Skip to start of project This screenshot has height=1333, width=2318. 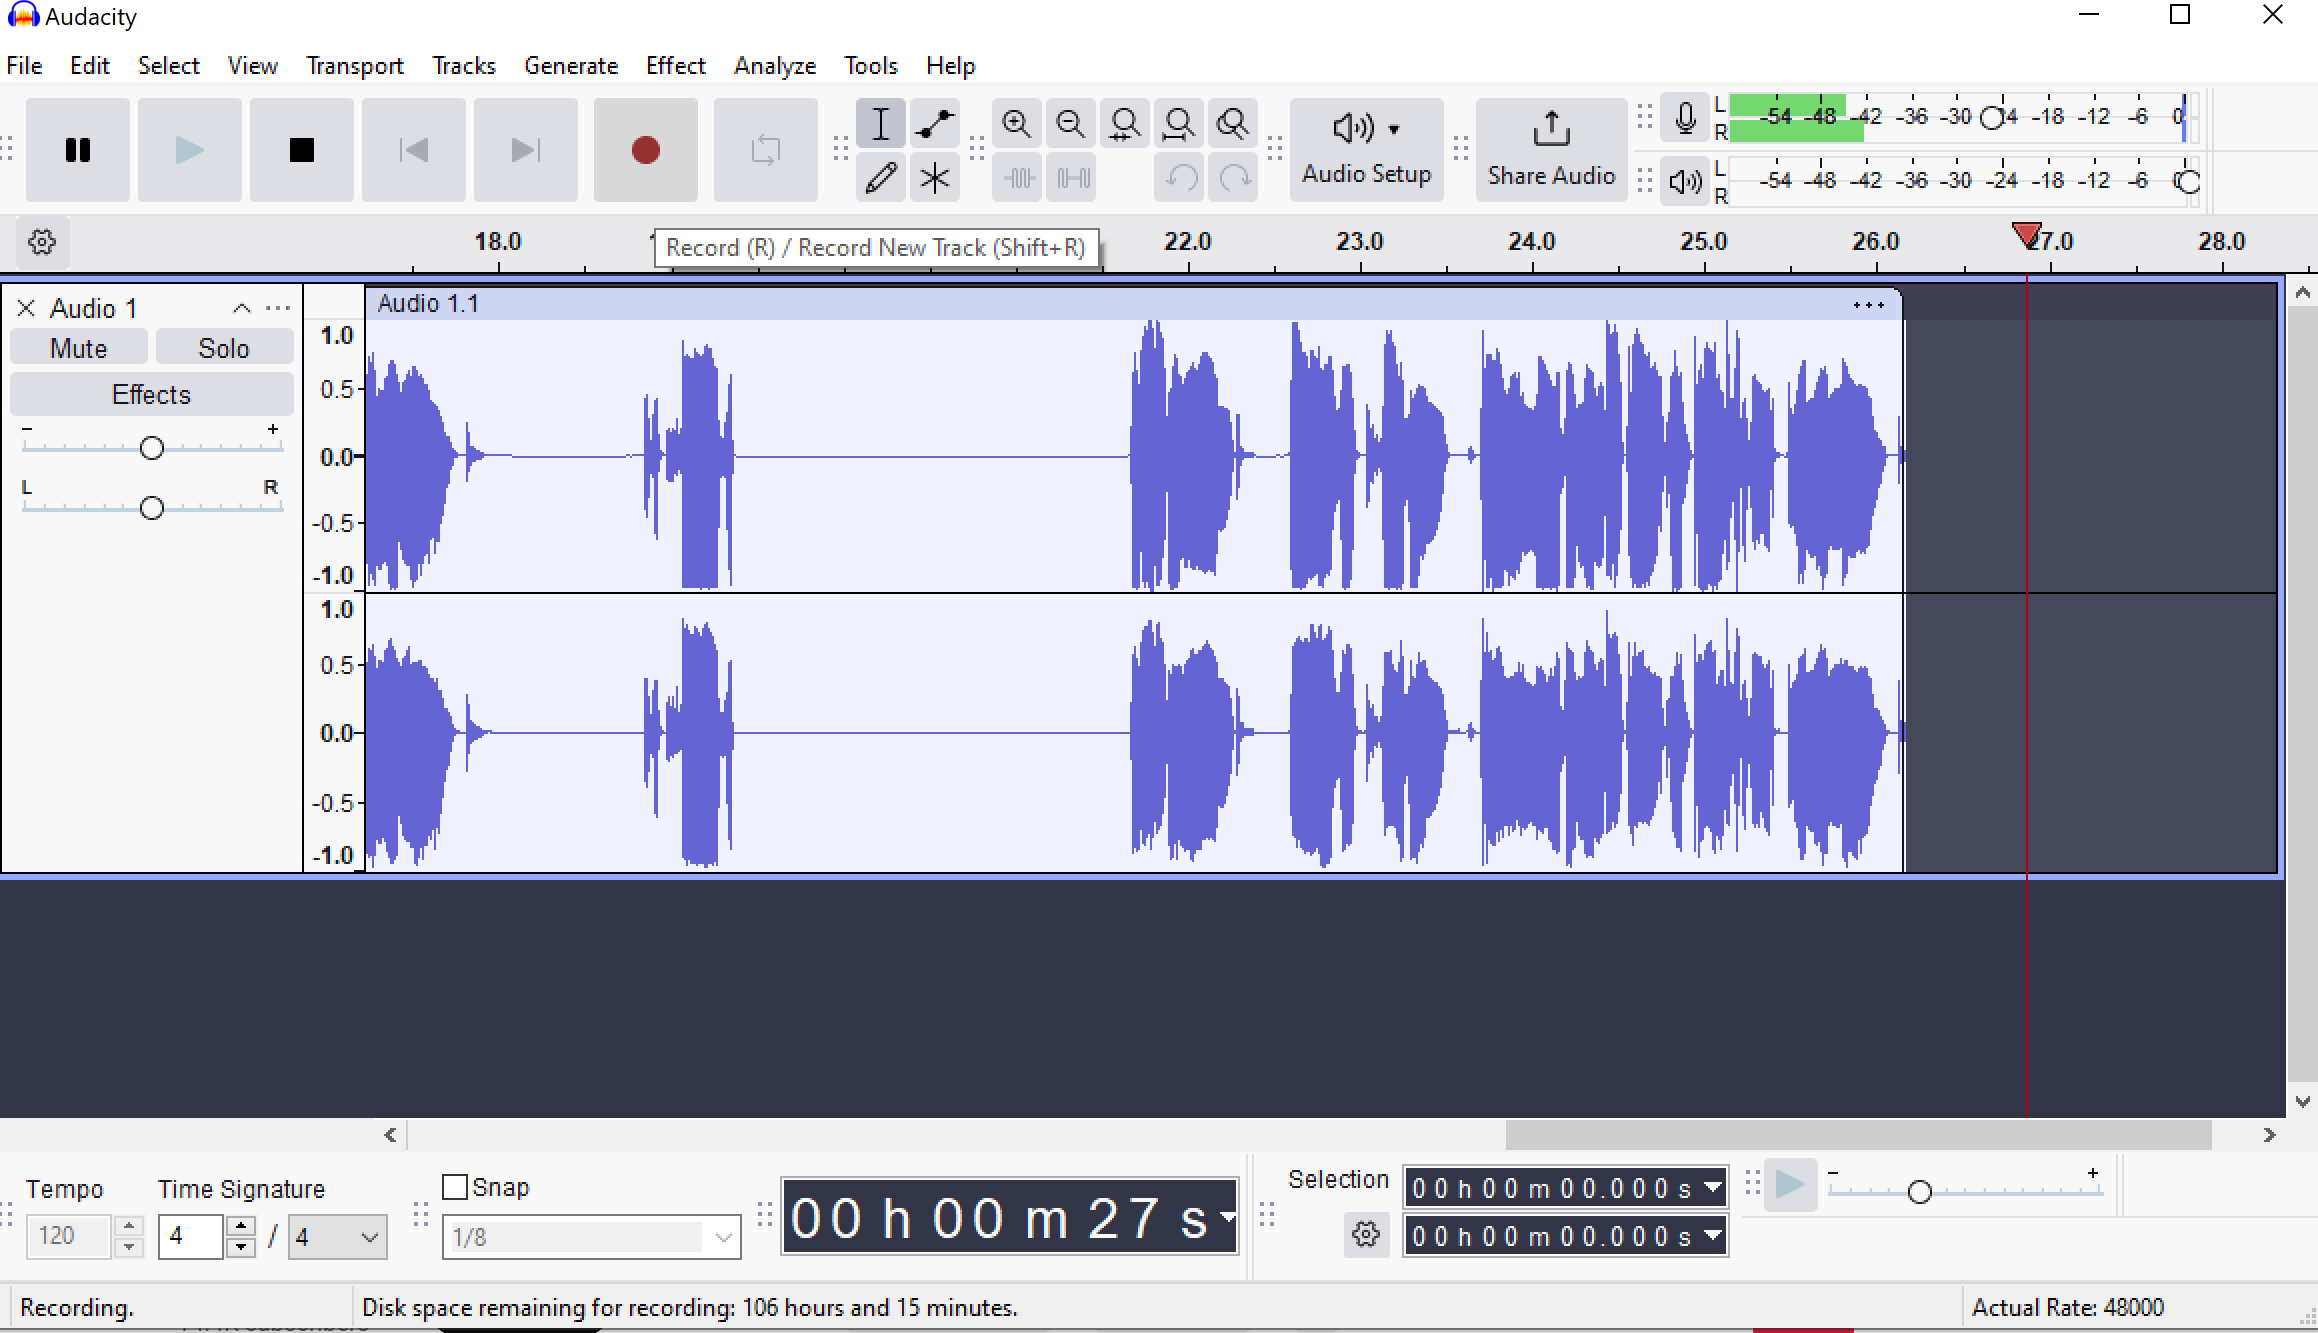tap(413, 150)
